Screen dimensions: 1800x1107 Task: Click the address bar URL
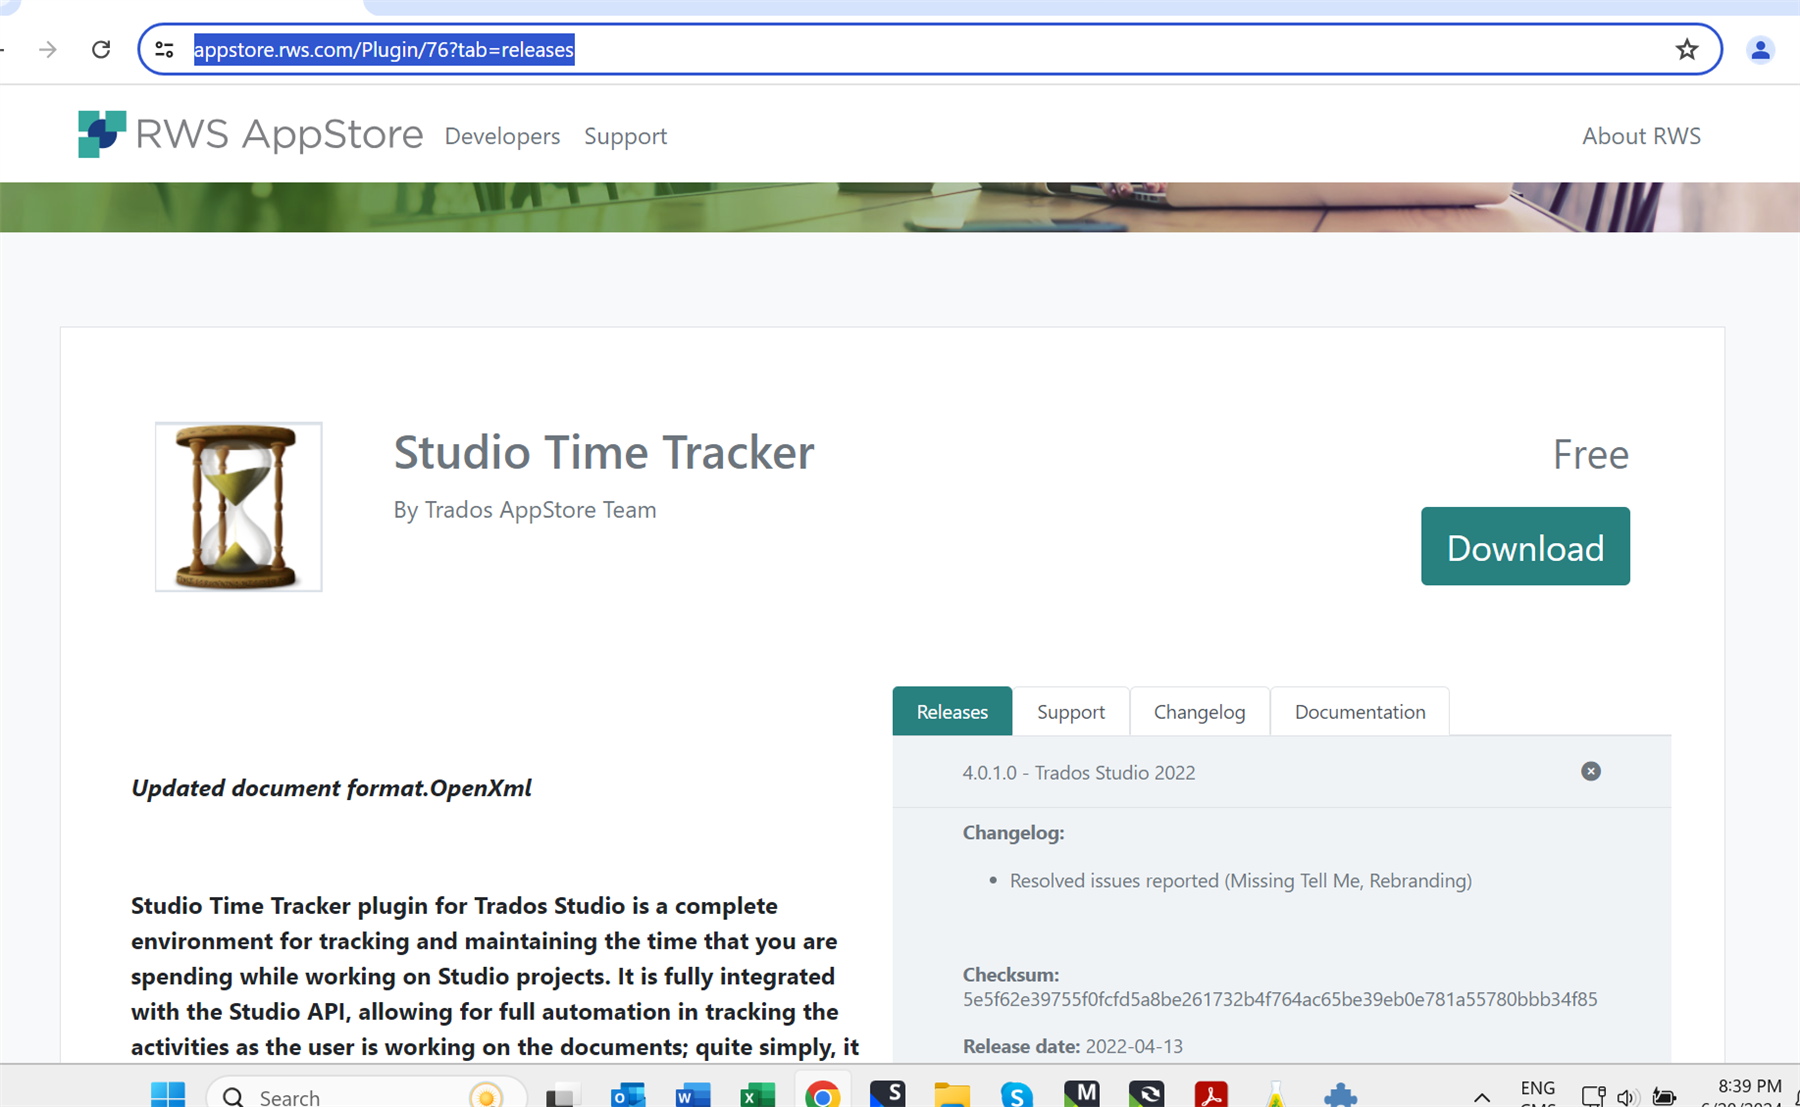coord(384,49)
